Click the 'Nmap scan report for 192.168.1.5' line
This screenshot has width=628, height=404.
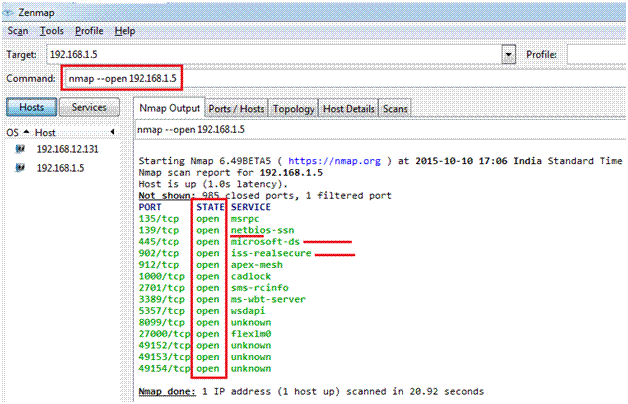pos(230,173)
